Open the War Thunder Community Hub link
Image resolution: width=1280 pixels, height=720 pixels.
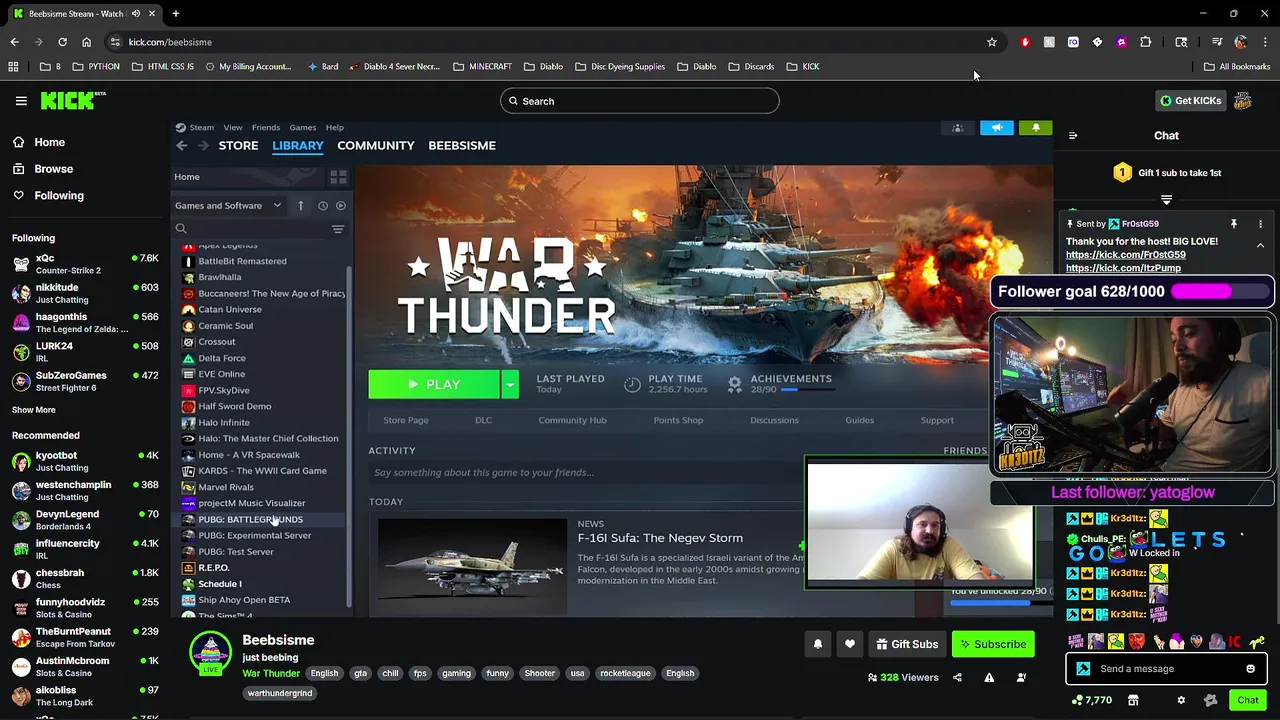point(572,421)
